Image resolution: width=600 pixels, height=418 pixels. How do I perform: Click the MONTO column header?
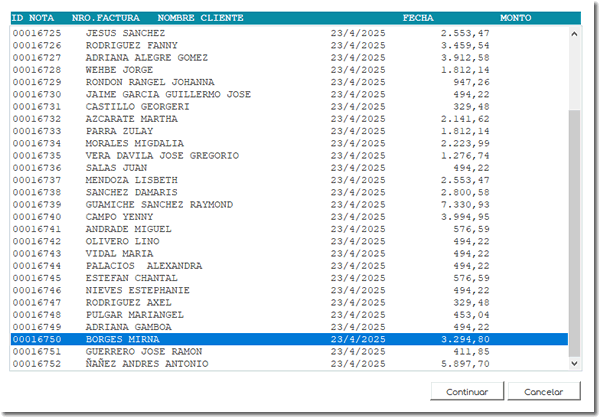click(516, 18)
